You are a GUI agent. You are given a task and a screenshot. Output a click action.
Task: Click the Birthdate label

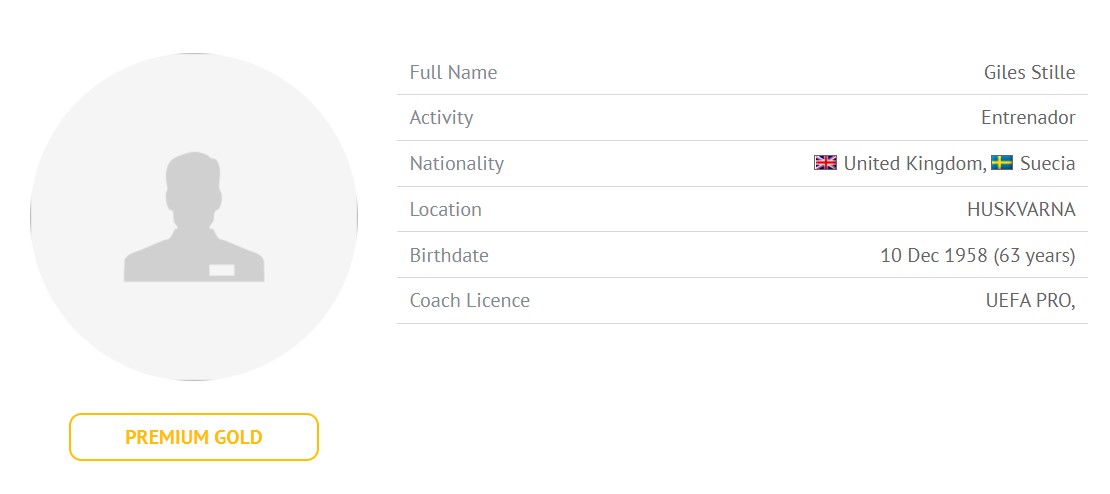tap(449, 255)
